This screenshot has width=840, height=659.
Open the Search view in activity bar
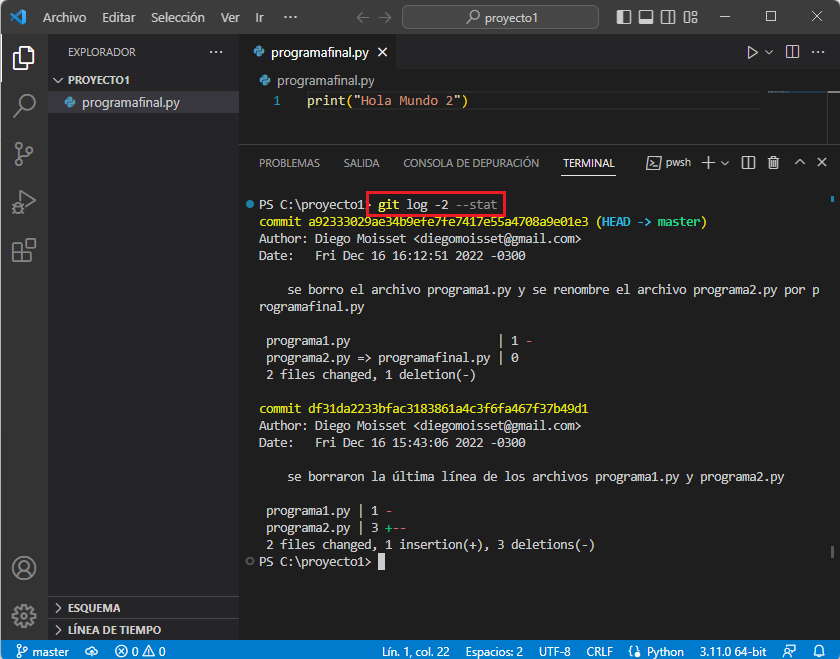[x=24, y=106]
